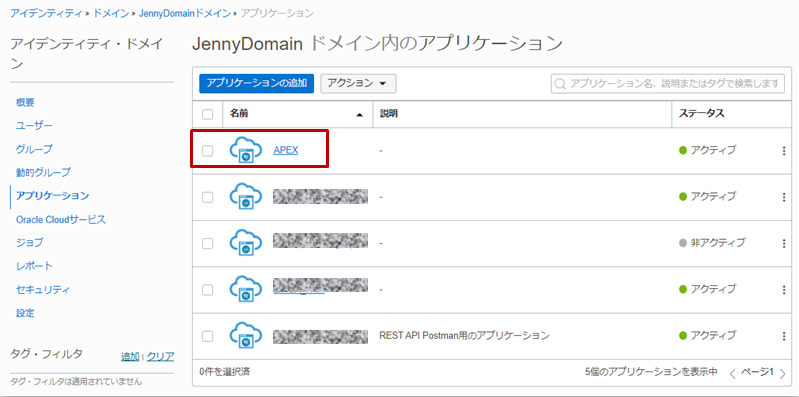The image size is (799, 397).
Task: Click クリア link in tag filter
Action: point(161,356)
